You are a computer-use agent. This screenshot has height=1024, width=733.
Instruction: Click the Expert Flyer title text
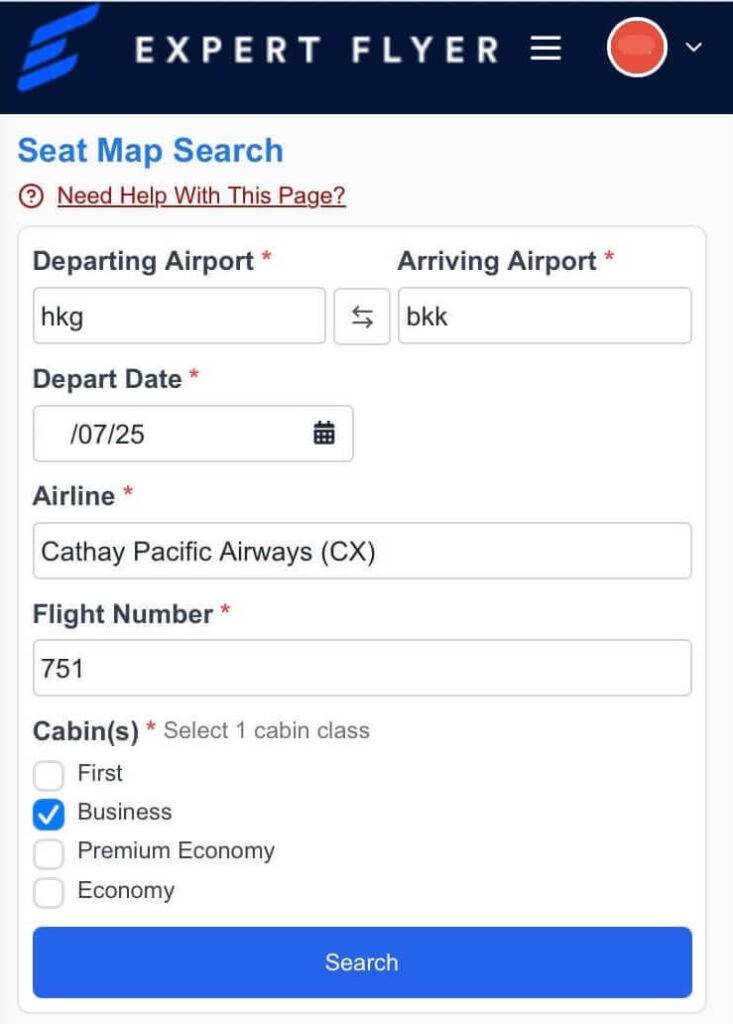tap(316, 49)
